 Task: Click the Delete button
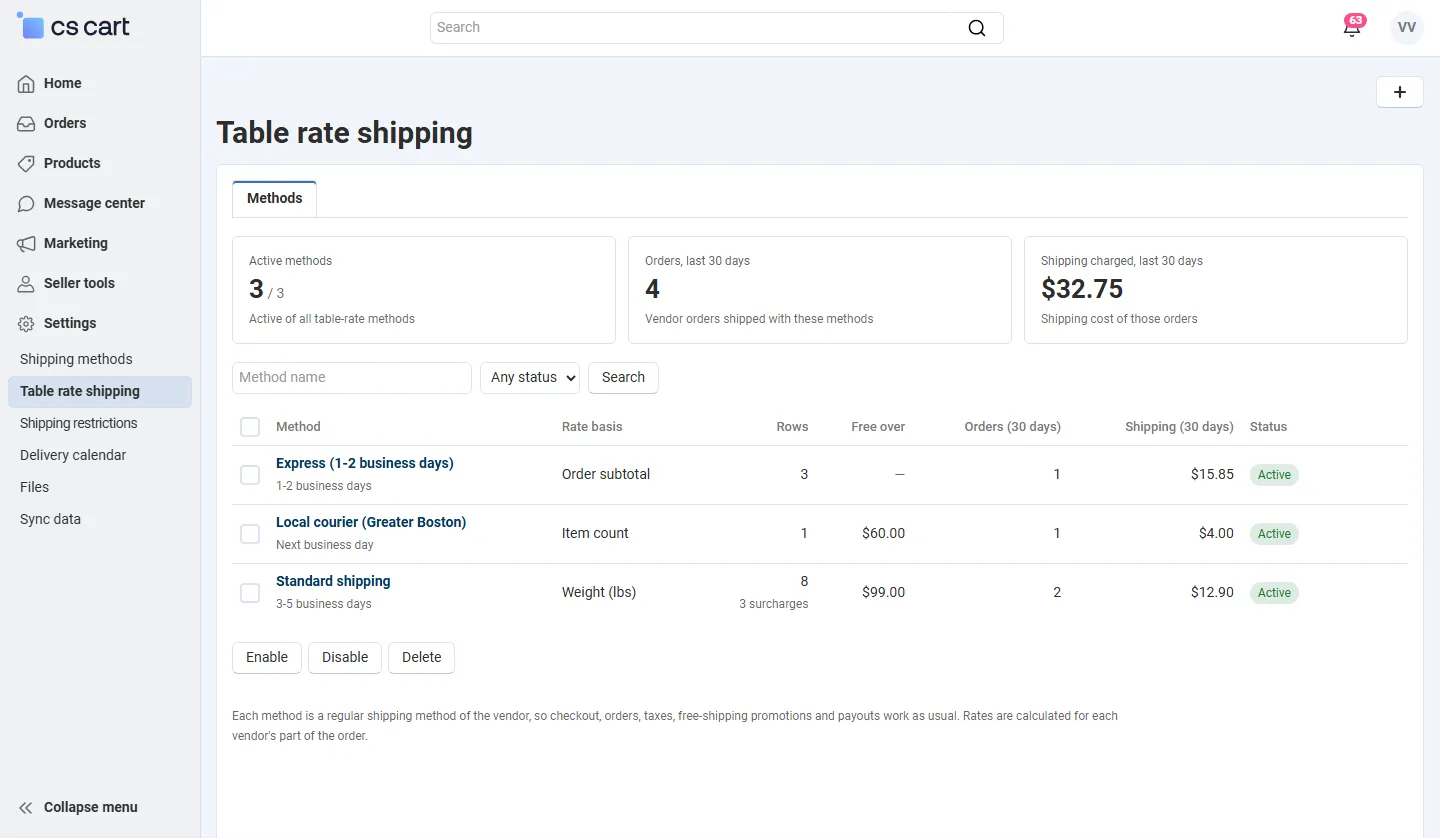[421, 658]
